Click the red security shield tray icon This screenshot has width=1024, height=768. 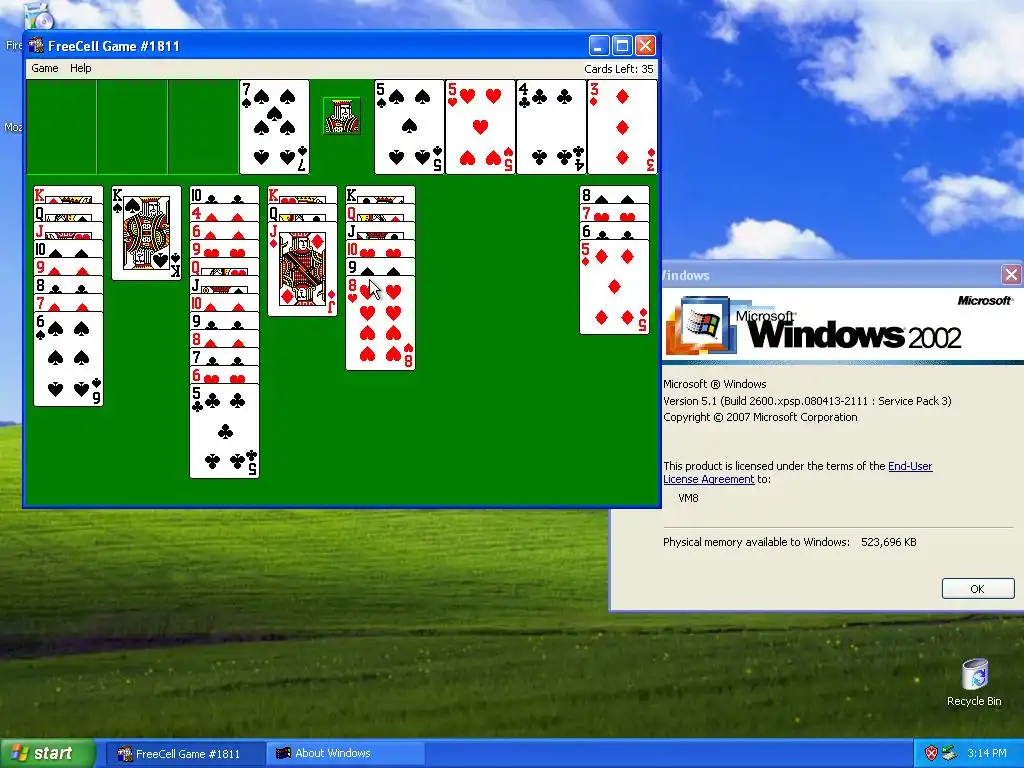click(x=931, y=753)
